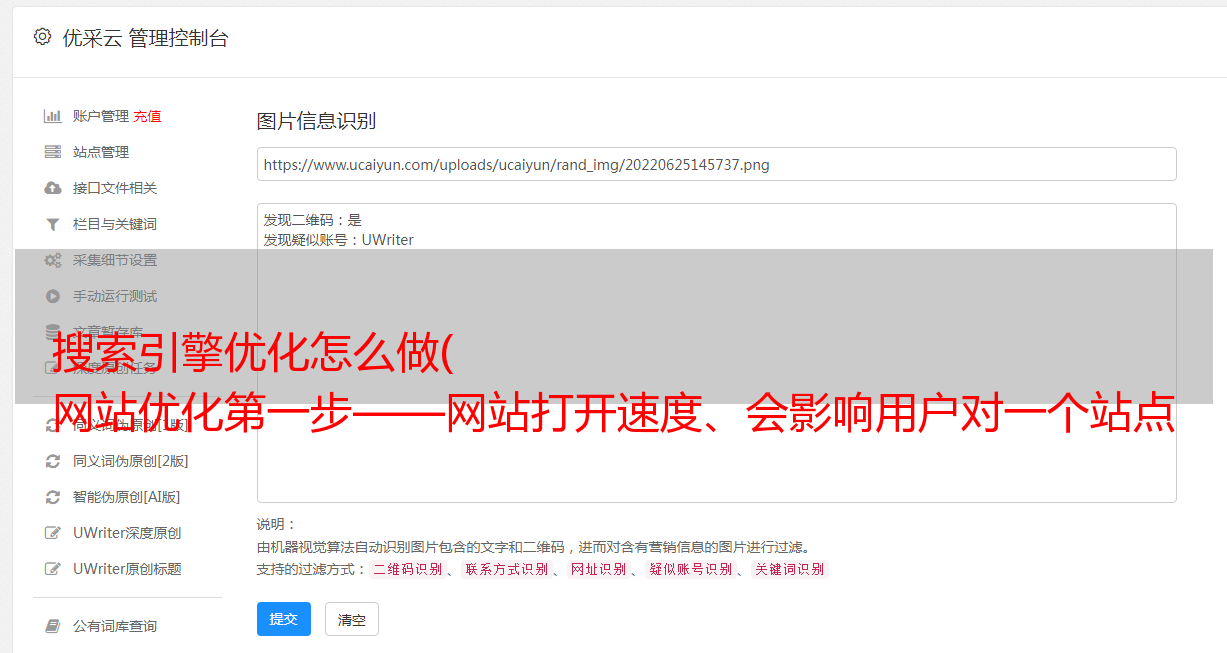Click the gear icon beside 优采云 管理控制台

tap(42, 37)
